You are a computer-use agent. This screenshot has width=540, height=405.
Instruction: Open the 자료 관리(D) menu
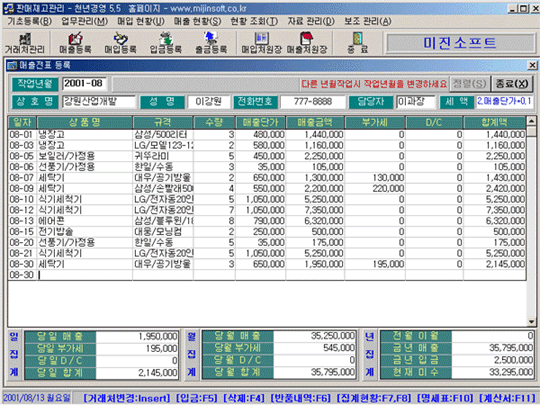click(311, 21)
